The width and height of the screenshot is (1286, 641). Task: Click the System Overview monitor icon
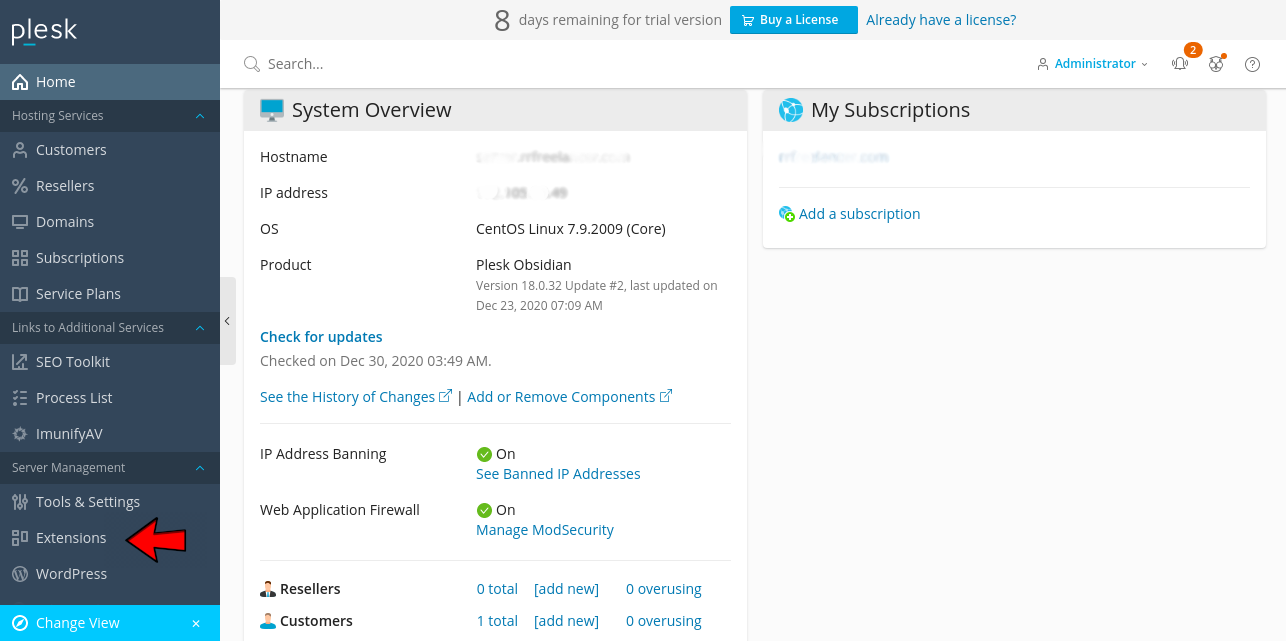272,110
